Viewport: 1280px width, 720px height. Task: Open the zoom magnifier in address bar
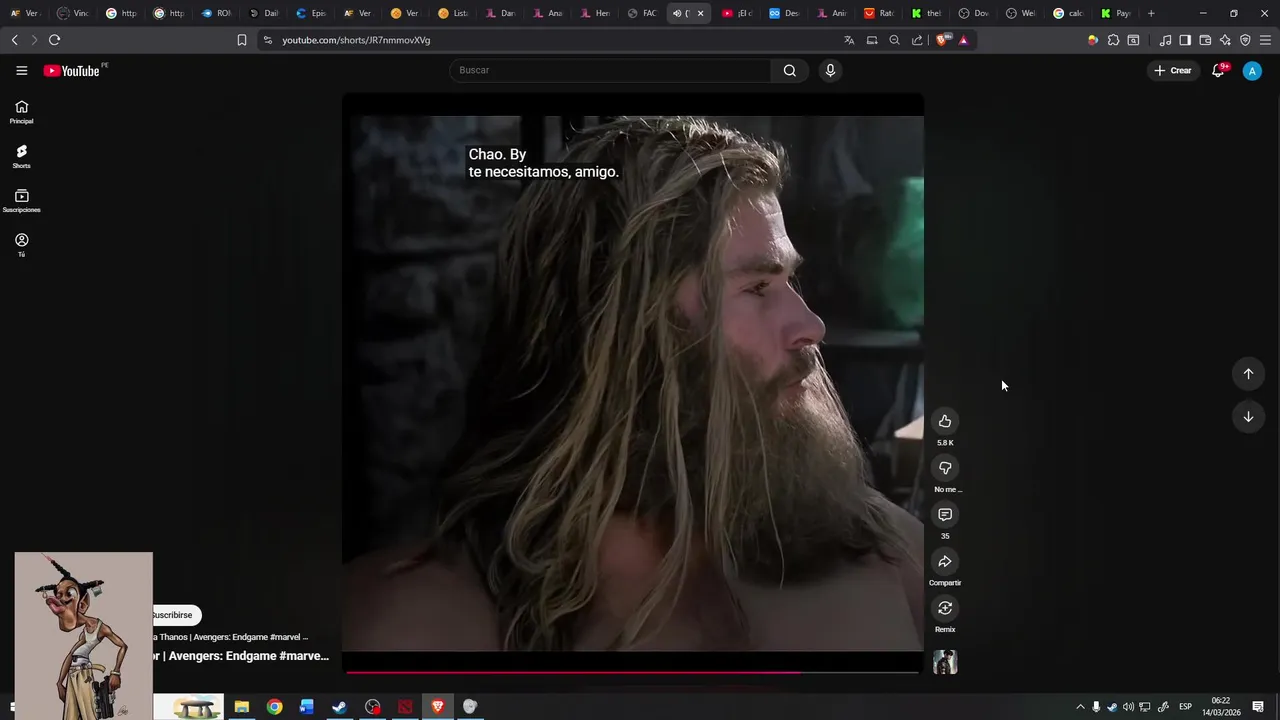[x=894, y=40]
